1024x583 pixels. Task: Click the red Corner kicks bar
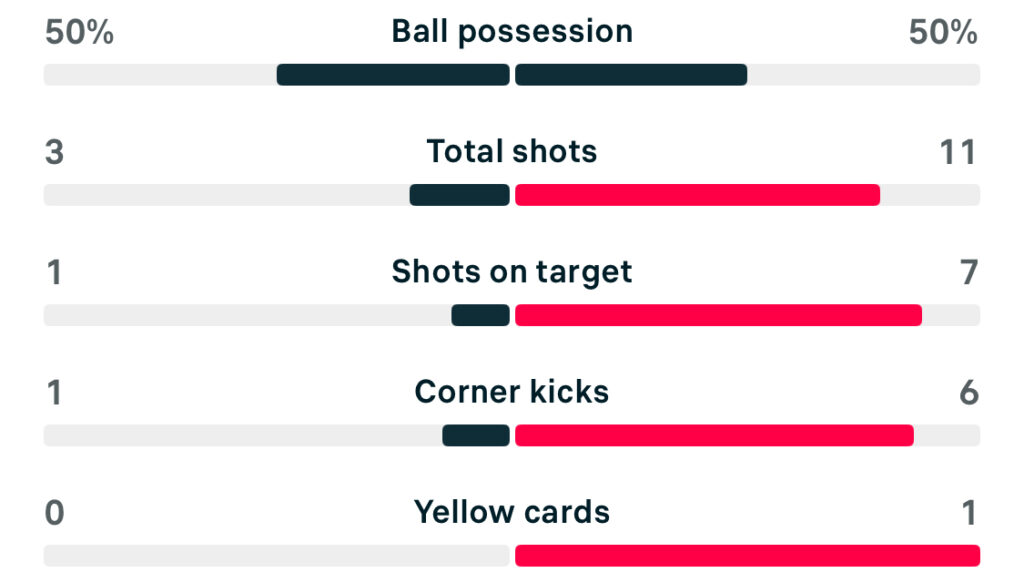point(714,435)
